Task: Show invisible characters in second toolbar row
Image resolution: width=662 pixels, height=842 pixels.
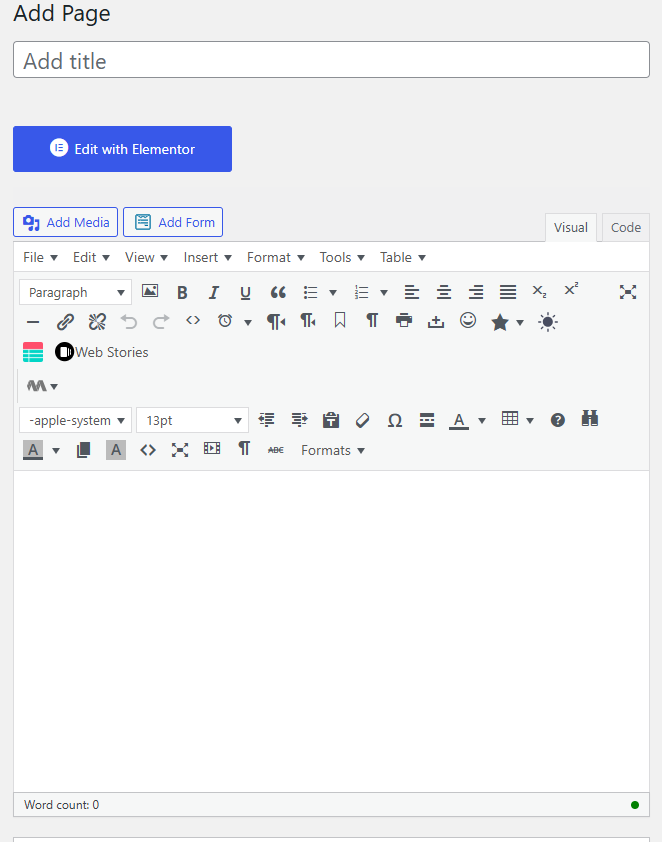Action: tap(372, 321)
